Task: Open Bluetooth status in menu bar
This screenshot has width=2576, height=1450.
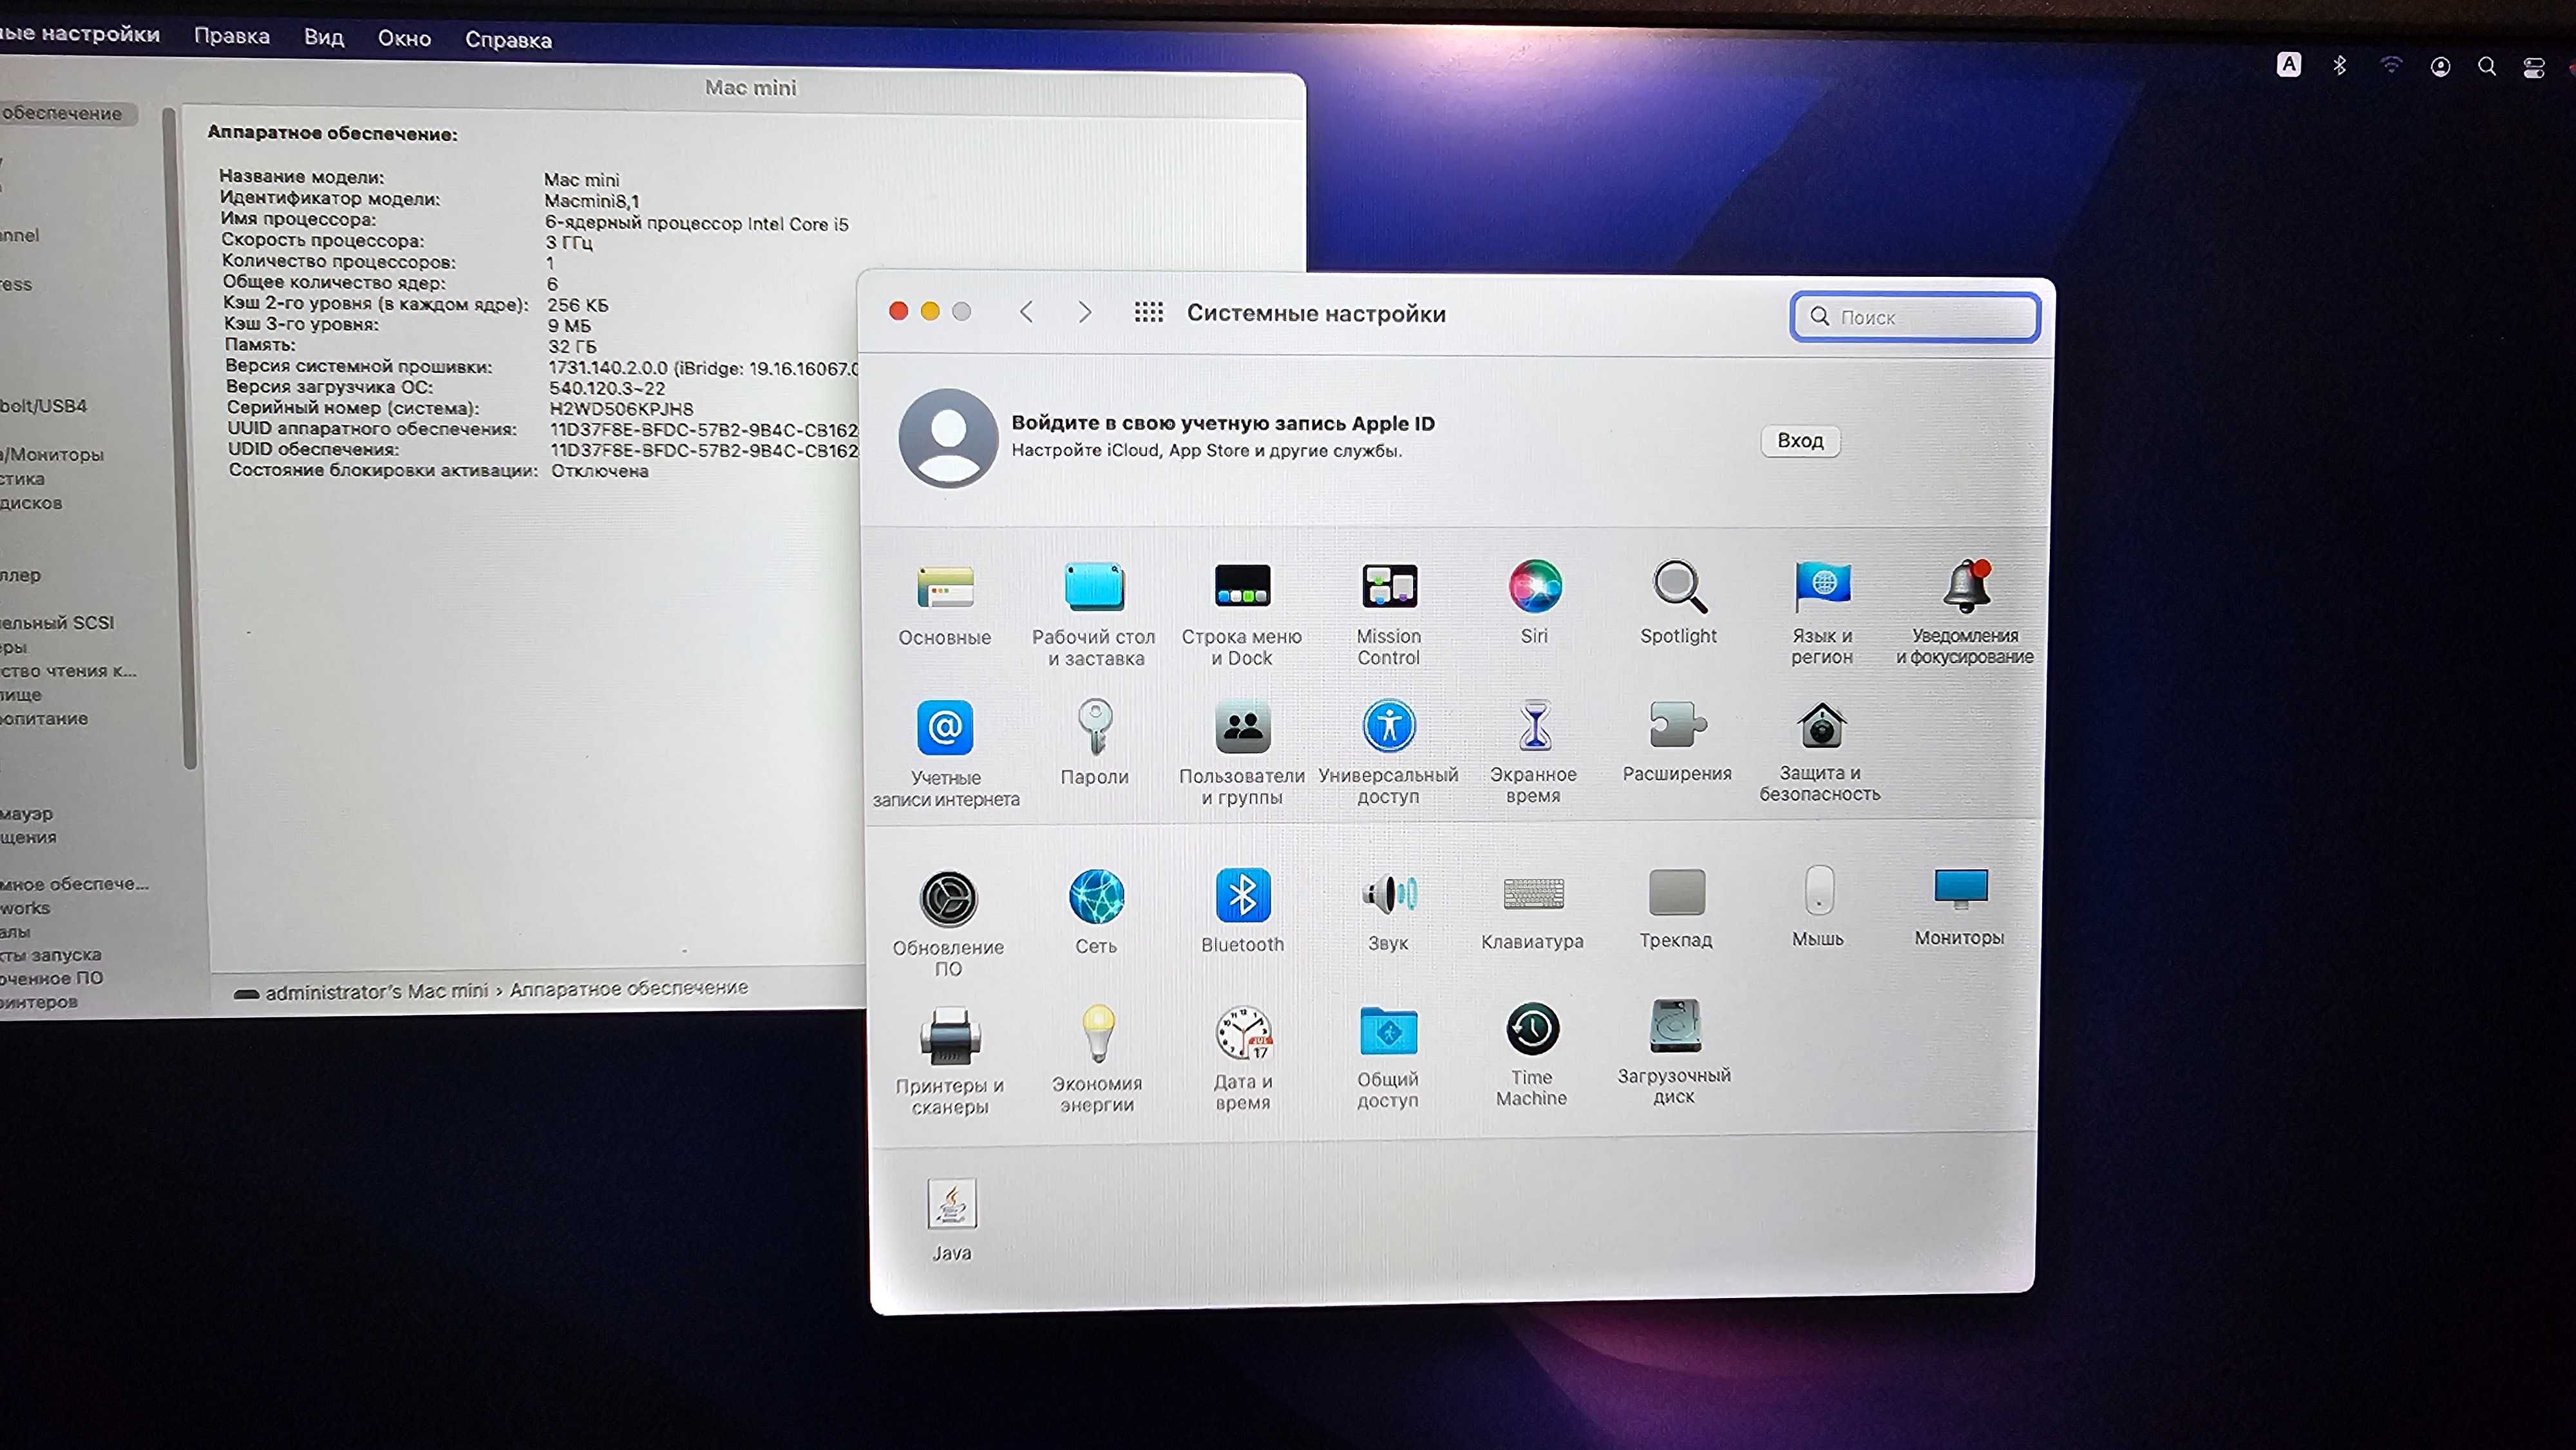Action: pyautogui.click(x=2340, y=65)
